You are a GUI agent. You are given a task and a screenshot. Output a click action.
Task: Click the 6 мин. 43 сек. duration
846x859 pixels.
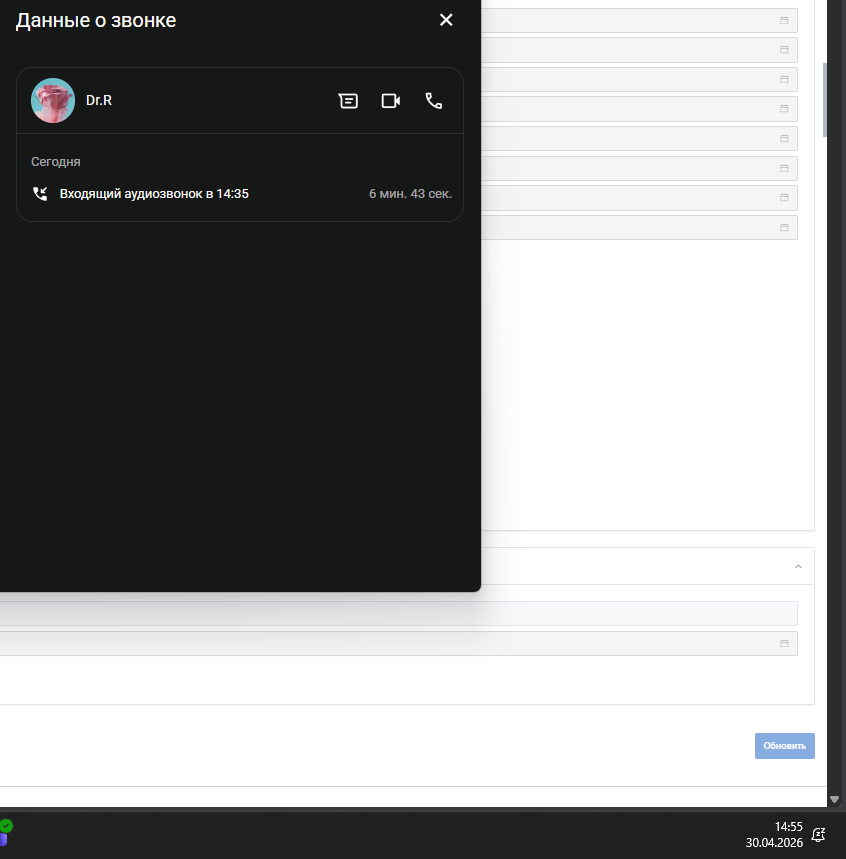pyautogui.click(x=410, y=194)
